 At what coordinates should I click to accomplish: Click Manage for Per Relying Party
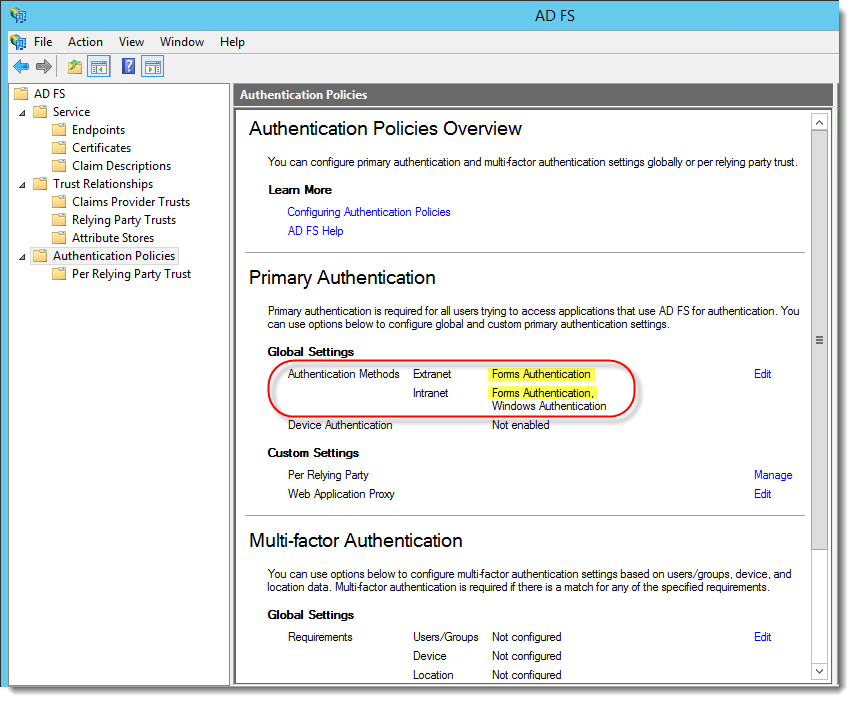tap(773, 475)
